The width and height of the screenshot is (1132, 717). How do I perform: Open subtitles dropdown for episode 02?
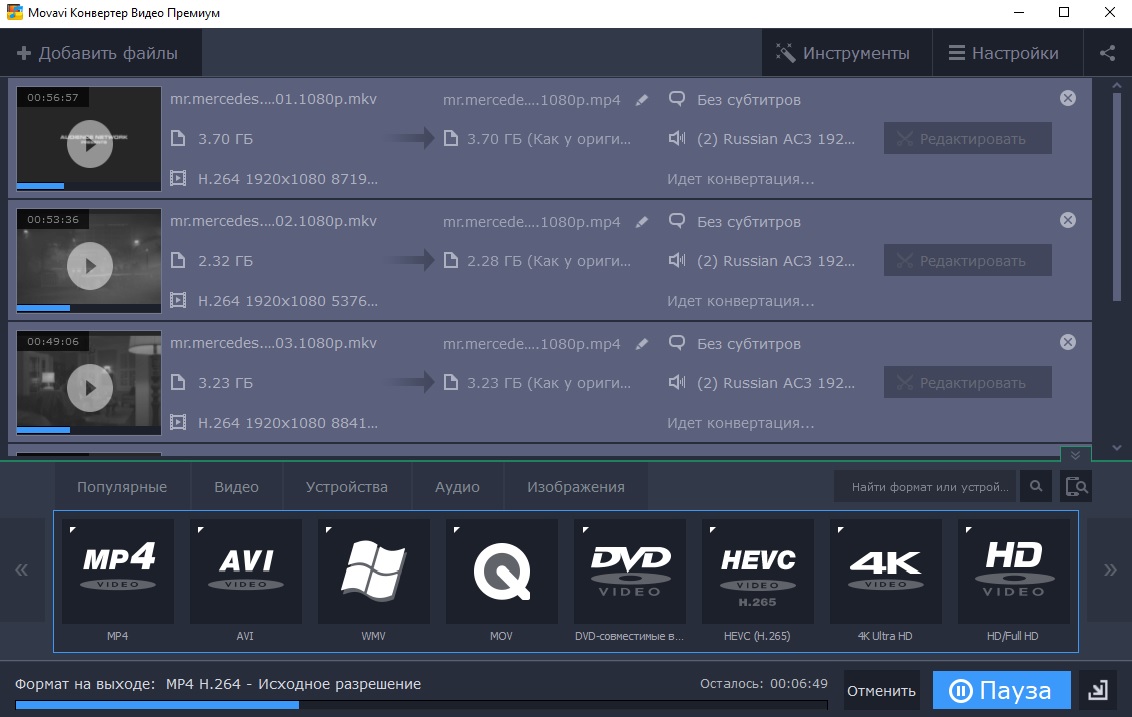point(735,222)
